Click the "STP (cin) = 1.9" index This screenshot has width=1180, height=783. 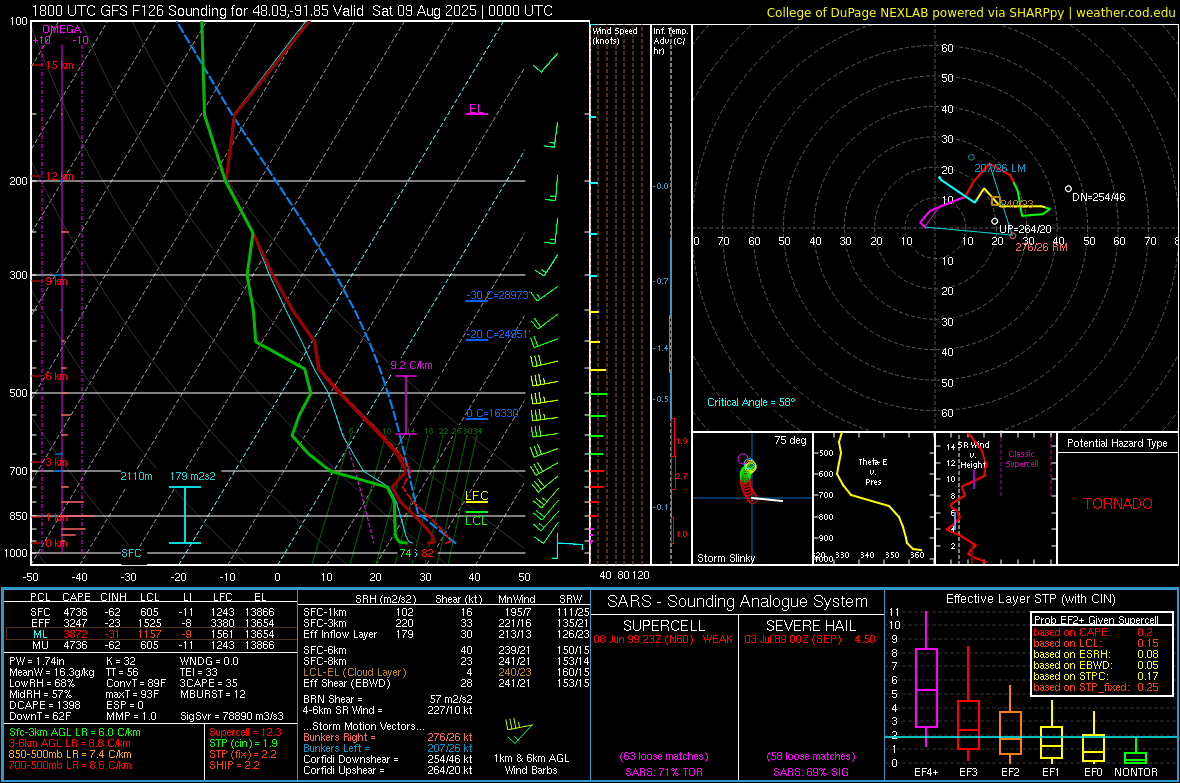point(243,743)
